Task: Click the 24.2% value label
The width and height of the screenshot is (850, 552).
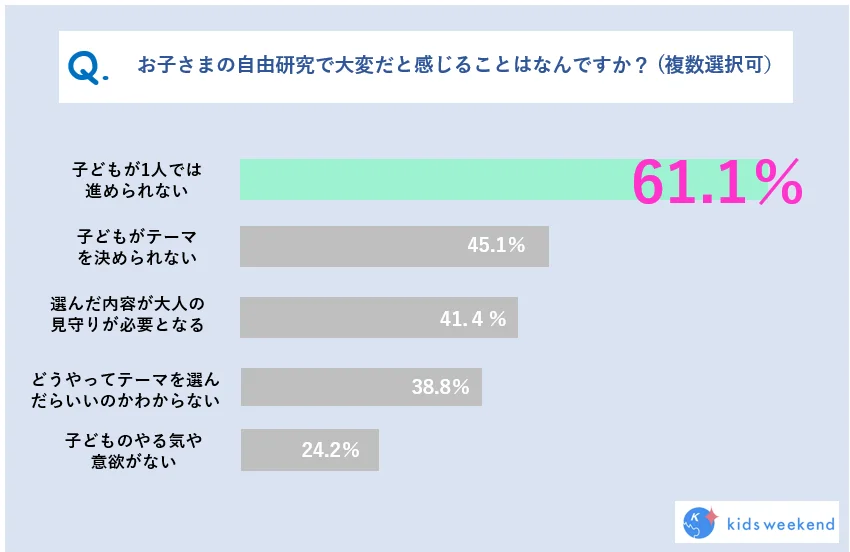Action: [x=330, y=450]
